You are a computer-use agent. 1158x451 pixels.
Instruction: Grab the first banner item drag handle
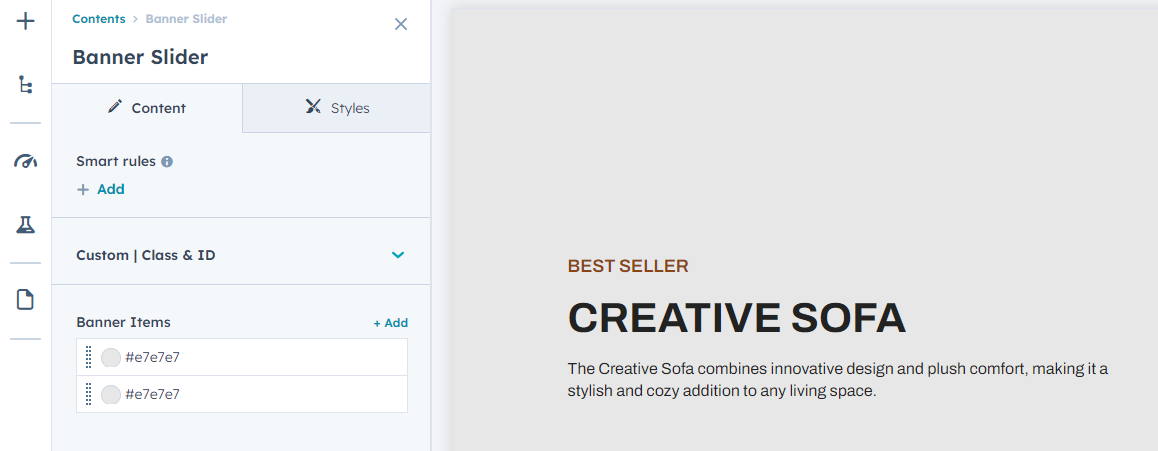89,357
